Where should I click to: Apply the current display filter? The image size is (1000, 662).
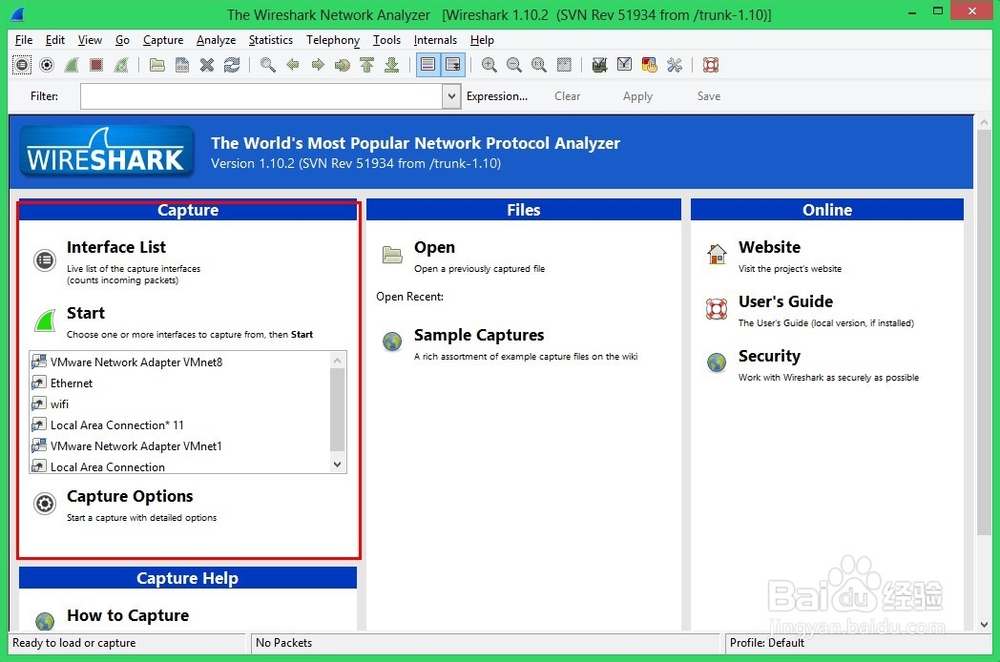[x=637, y=96]
